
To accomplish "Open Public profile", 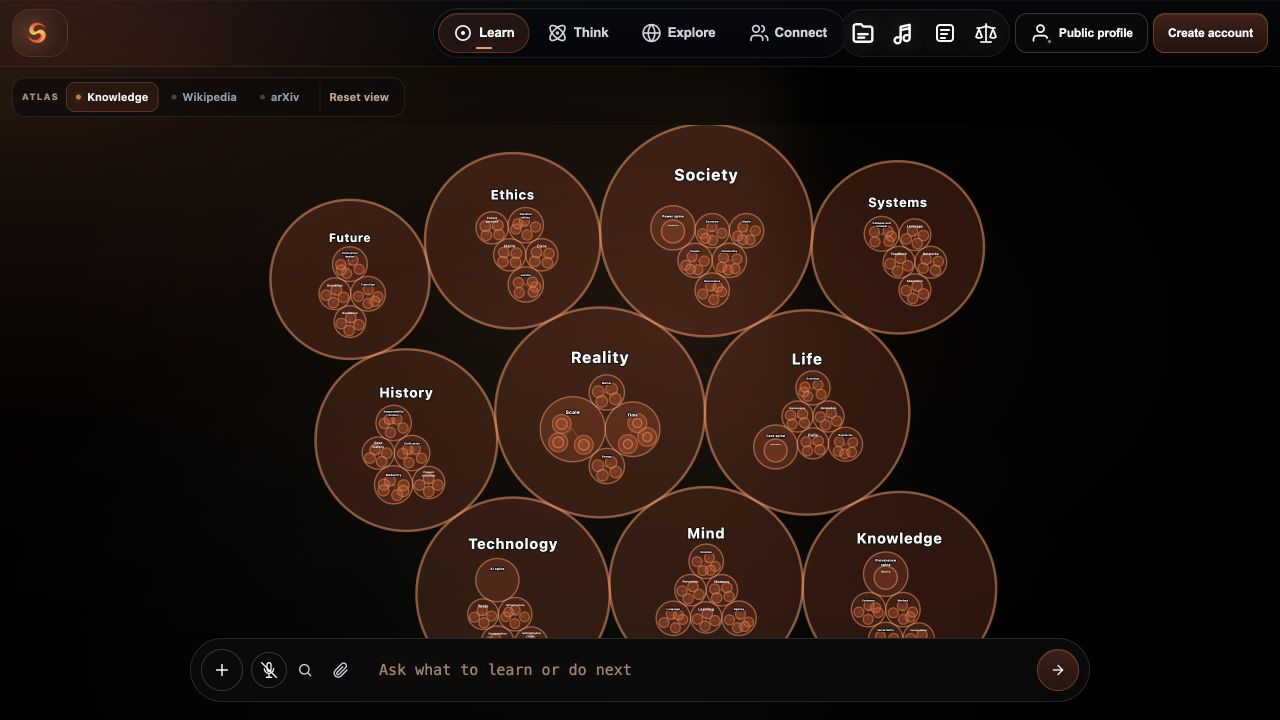I will pyautogui.click(x=1081, y=33).
